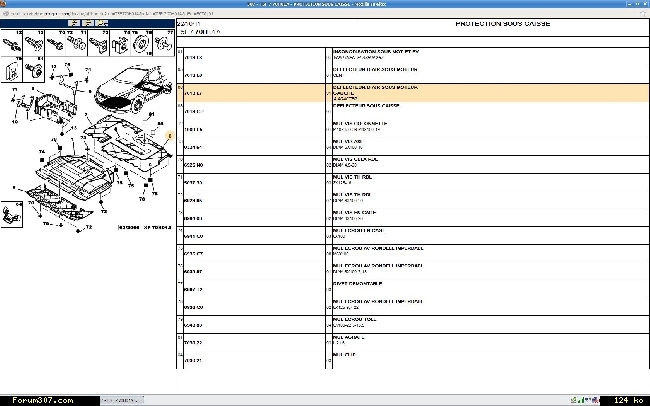
Task: Click the orange highlighted row in parts table
Action: [413, 93]
